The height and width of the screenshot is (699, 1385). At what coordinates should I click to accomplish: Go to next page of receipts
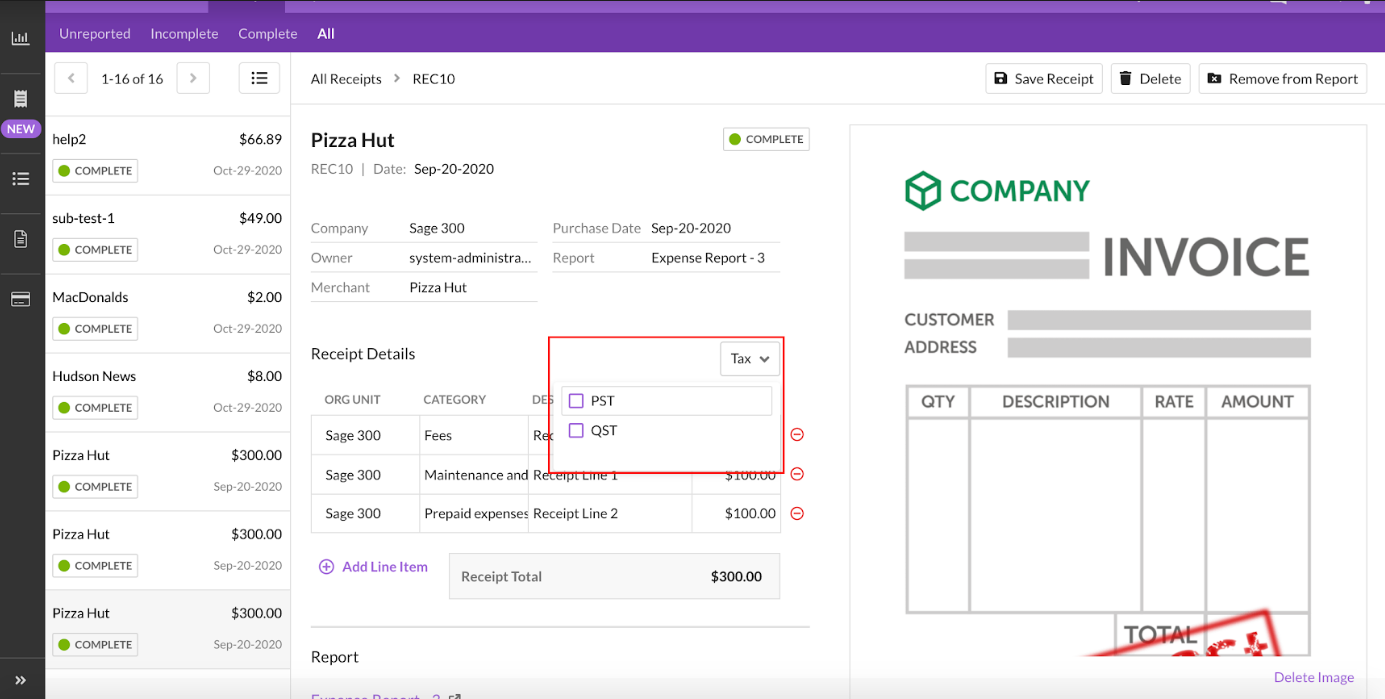coord(193,78)
